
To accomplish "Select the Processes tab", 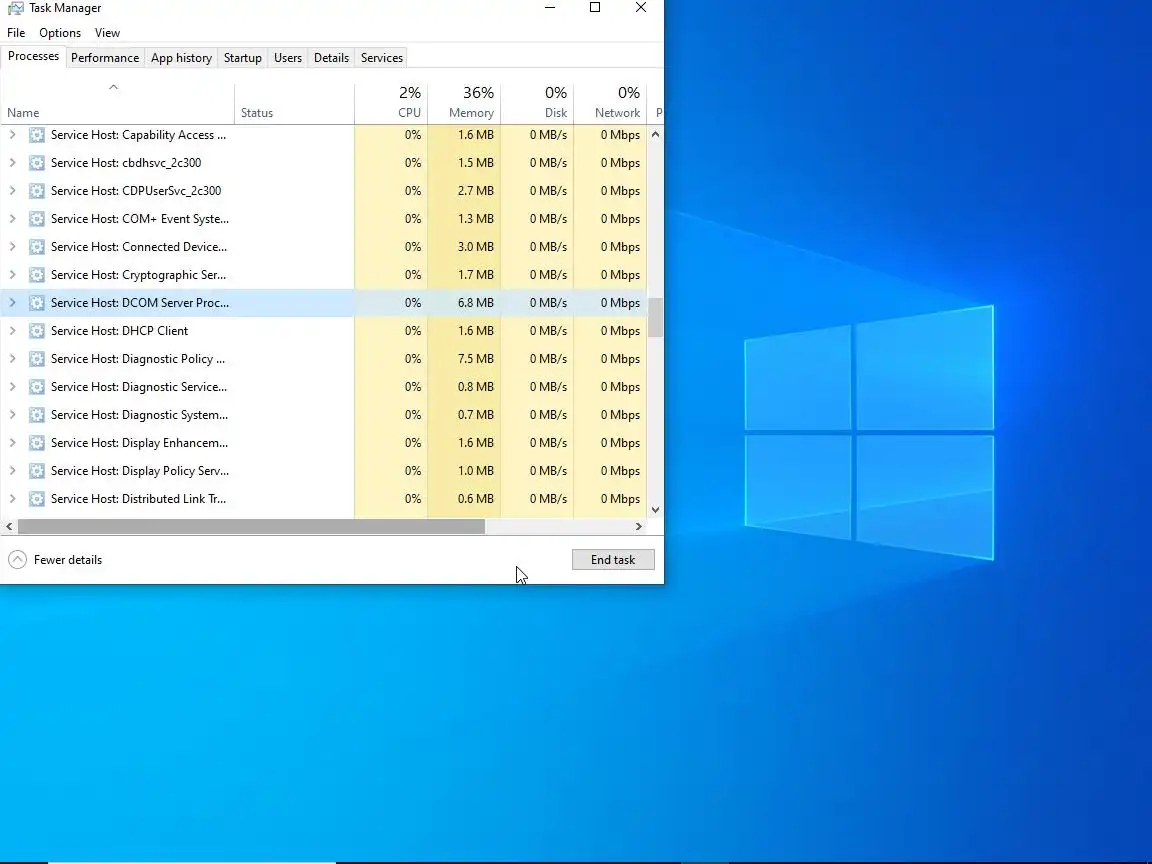I will (x=34, y=57).
